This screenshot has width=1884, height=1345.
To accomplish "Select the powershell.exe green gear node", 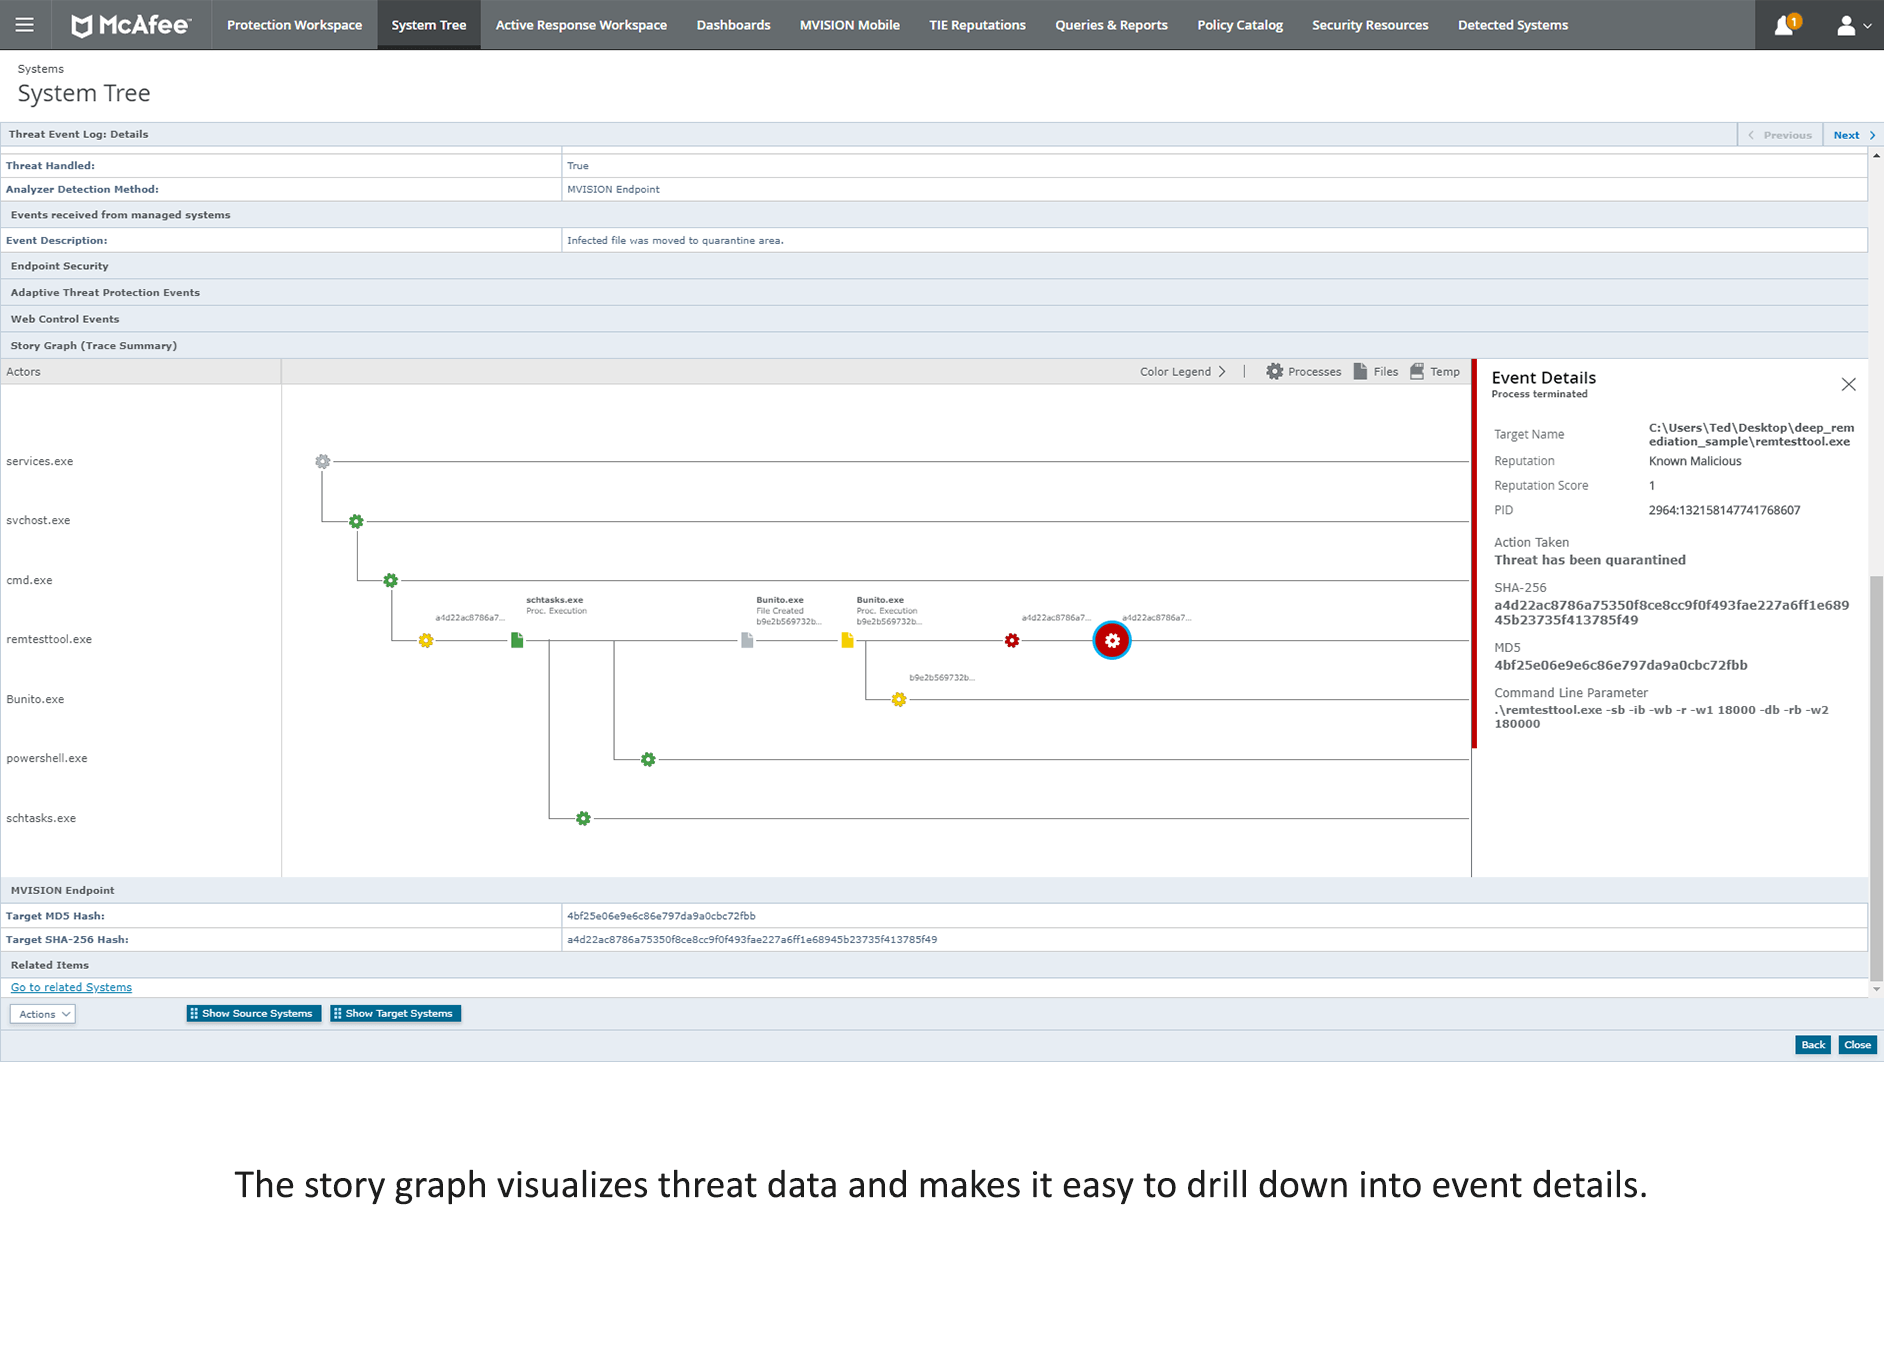I will (x=648, y=759).
